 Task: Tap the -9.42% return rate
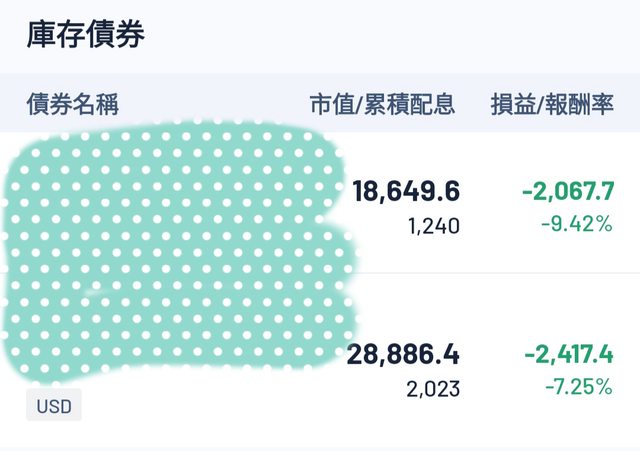click(576, 224)
